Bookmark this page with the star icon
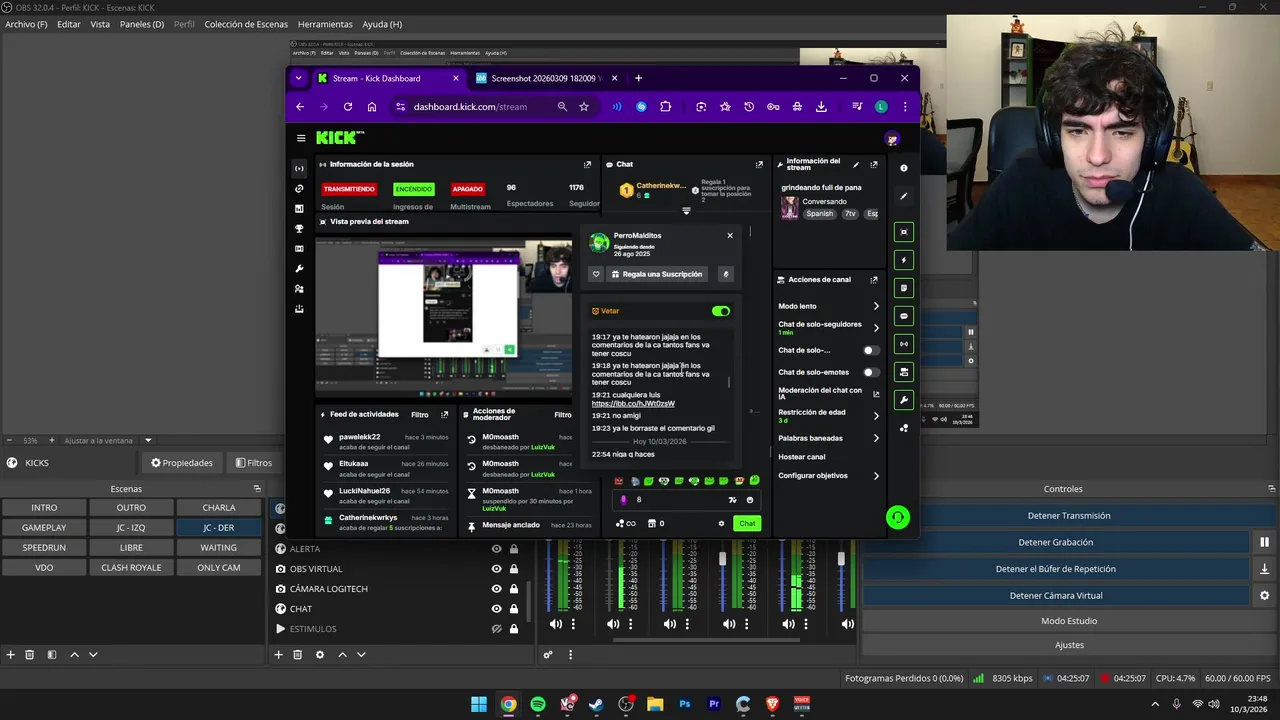The height and width of the screenshot is (720, 1280). [584, 107]
